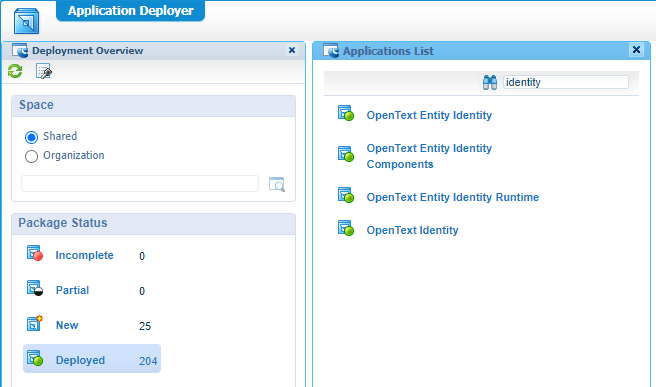656x387 pixels.
Task: Click the search field containing identity
Action: coord(566,82)
